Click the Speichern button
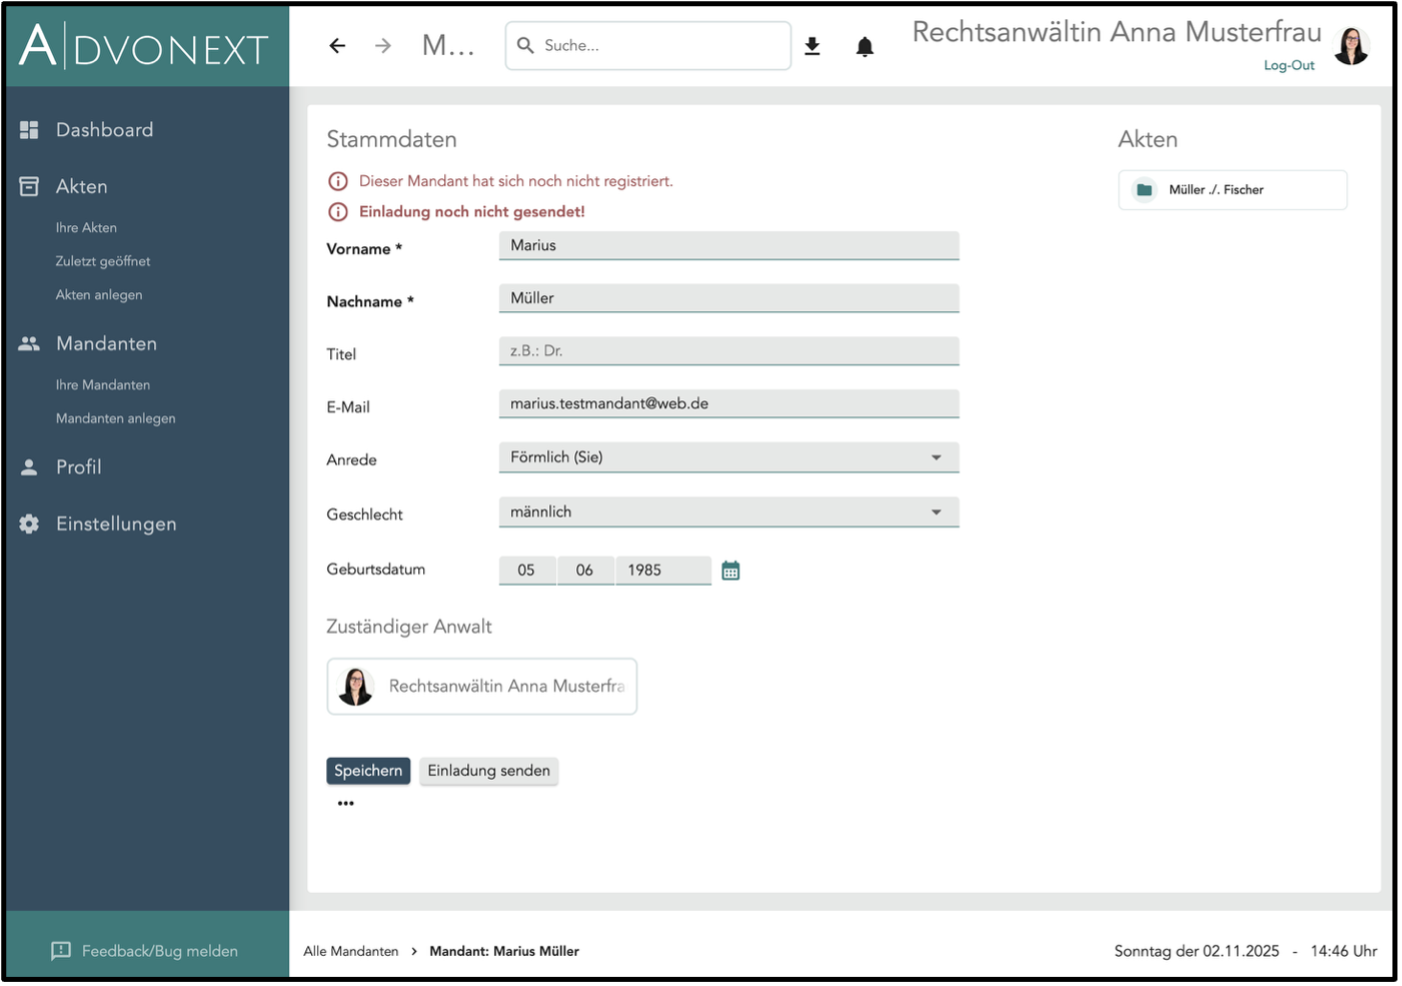 [368, 771]
